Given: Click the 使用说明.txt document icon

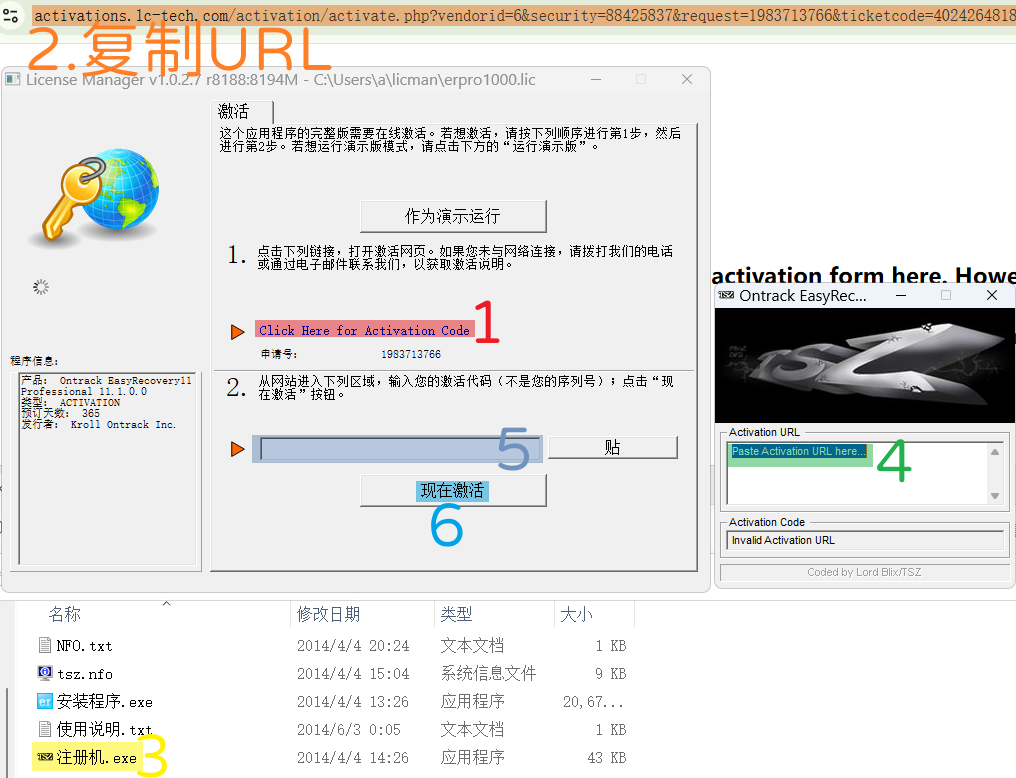Looking at the screenshot, I should (45, 729).
